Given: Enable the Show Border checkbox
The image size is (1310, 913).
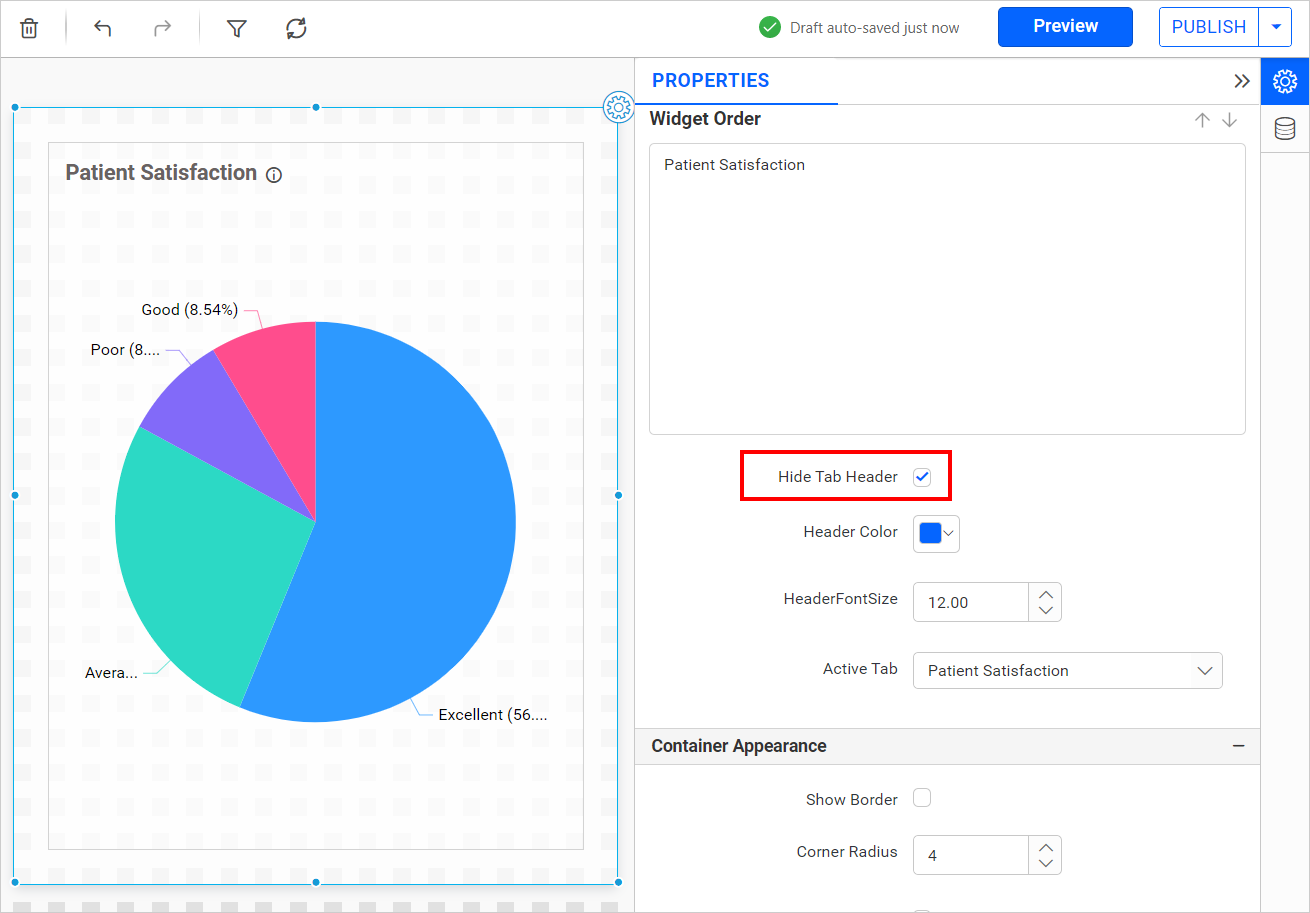Looking at the screenshot, I should [x=922, y=798].
